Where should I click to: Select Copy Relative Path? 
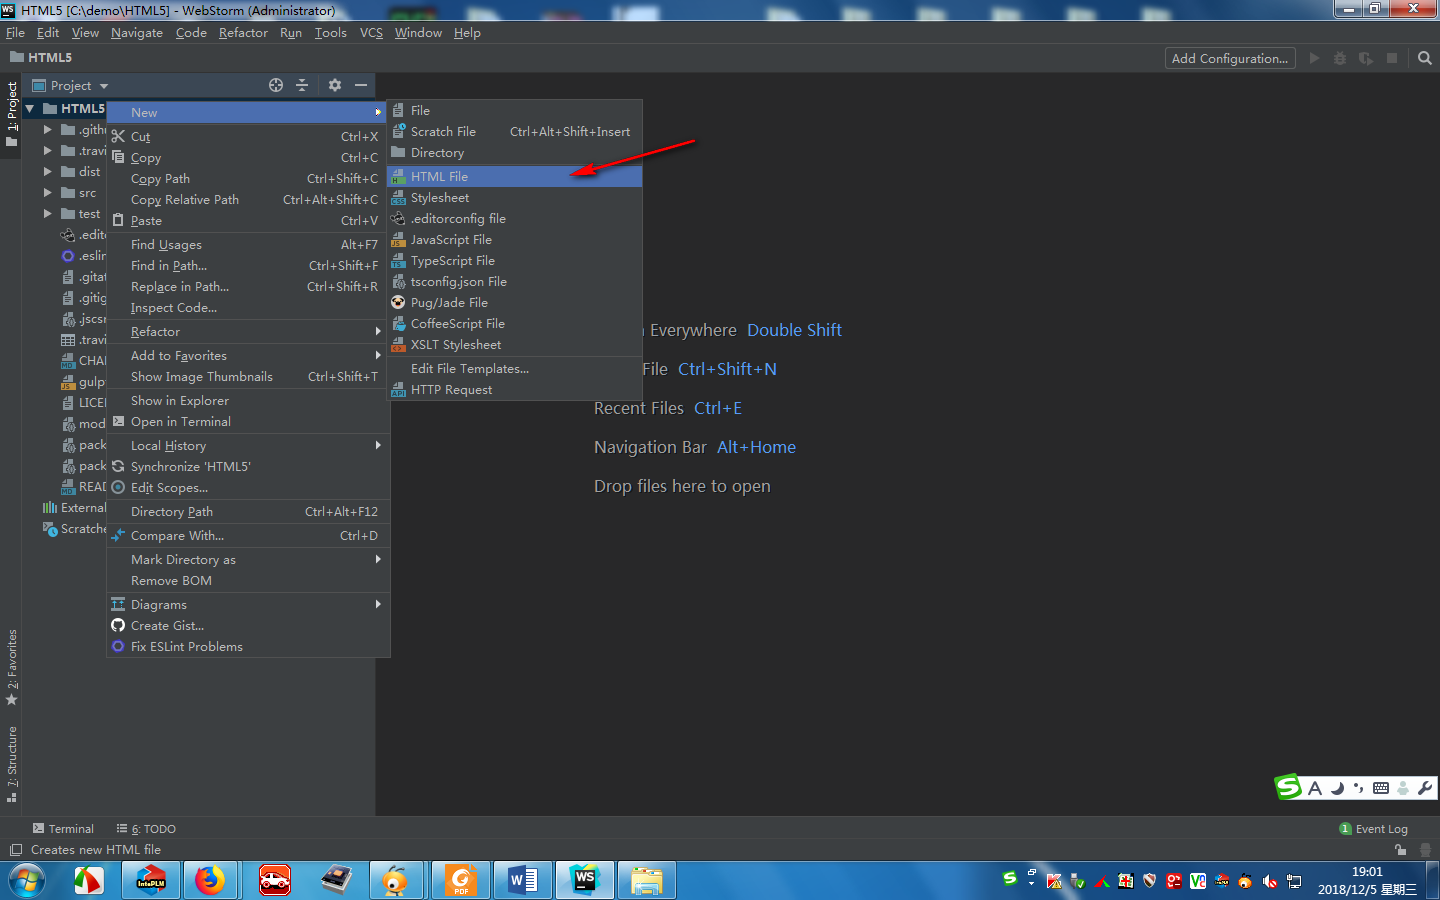coord(248,200)
